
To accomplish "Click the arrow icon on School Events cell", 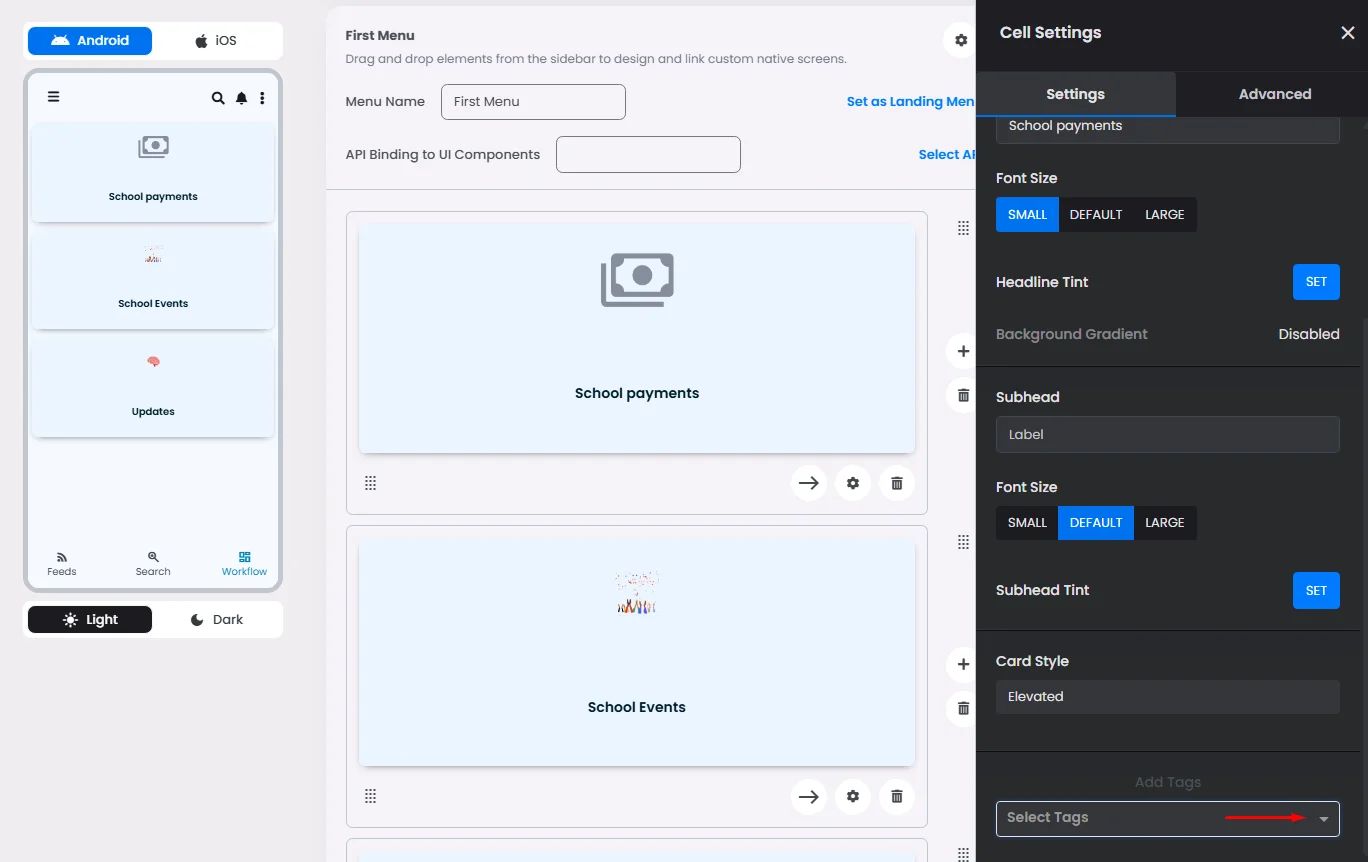I will click(809, 797).
